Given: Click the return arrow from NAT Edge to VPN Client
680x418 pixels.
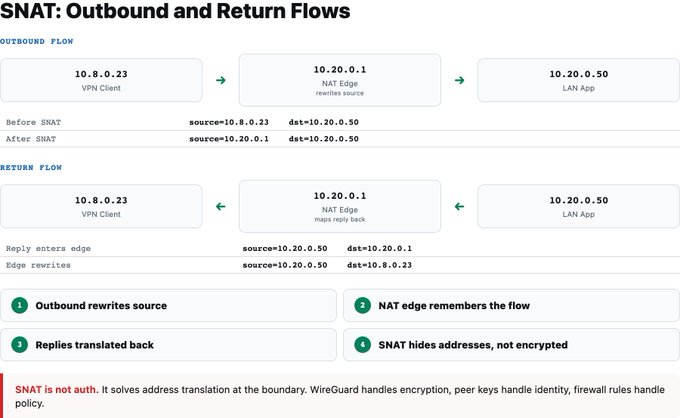Looking at the screenshot, I should 221,206.
